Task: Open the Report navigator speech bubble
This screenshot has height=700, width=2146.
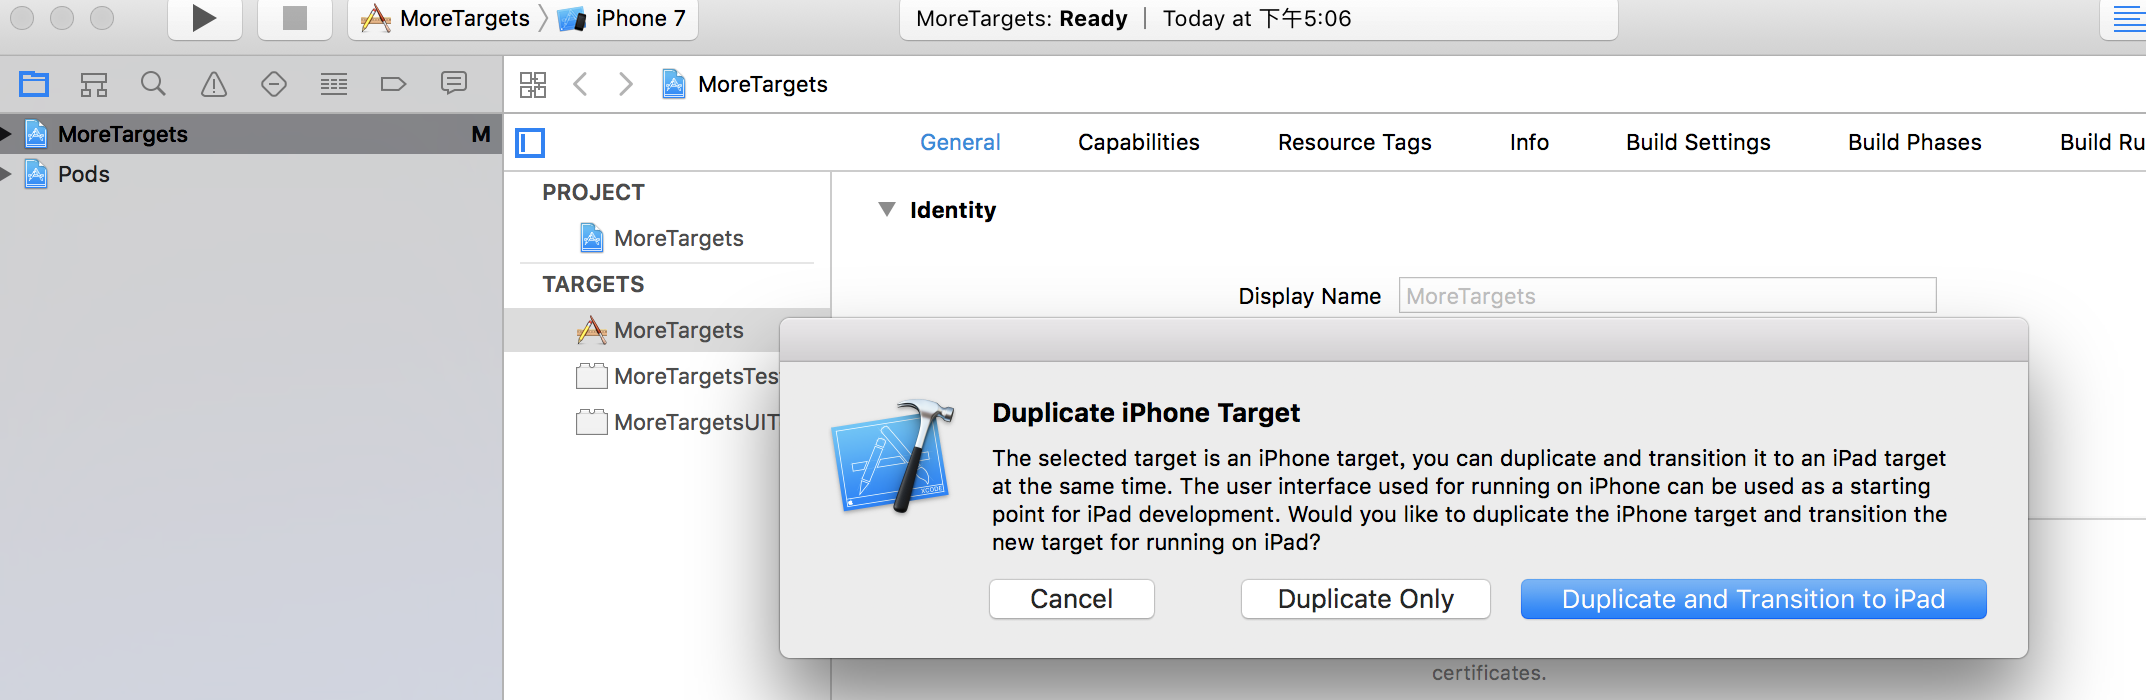Action: [x=454, y=83]
